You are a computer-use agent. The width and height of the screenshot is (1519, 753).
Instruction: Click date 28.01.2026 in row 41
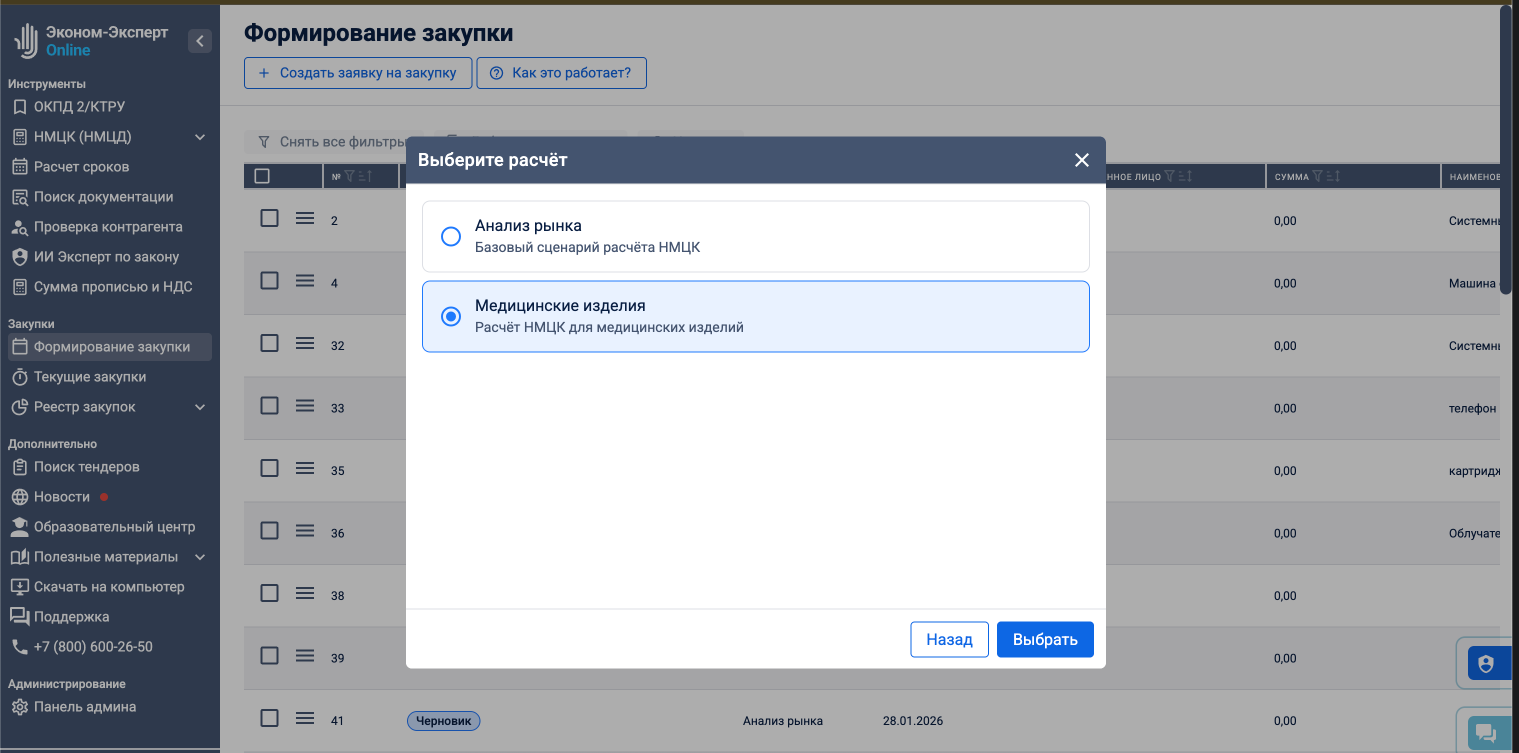913,720
